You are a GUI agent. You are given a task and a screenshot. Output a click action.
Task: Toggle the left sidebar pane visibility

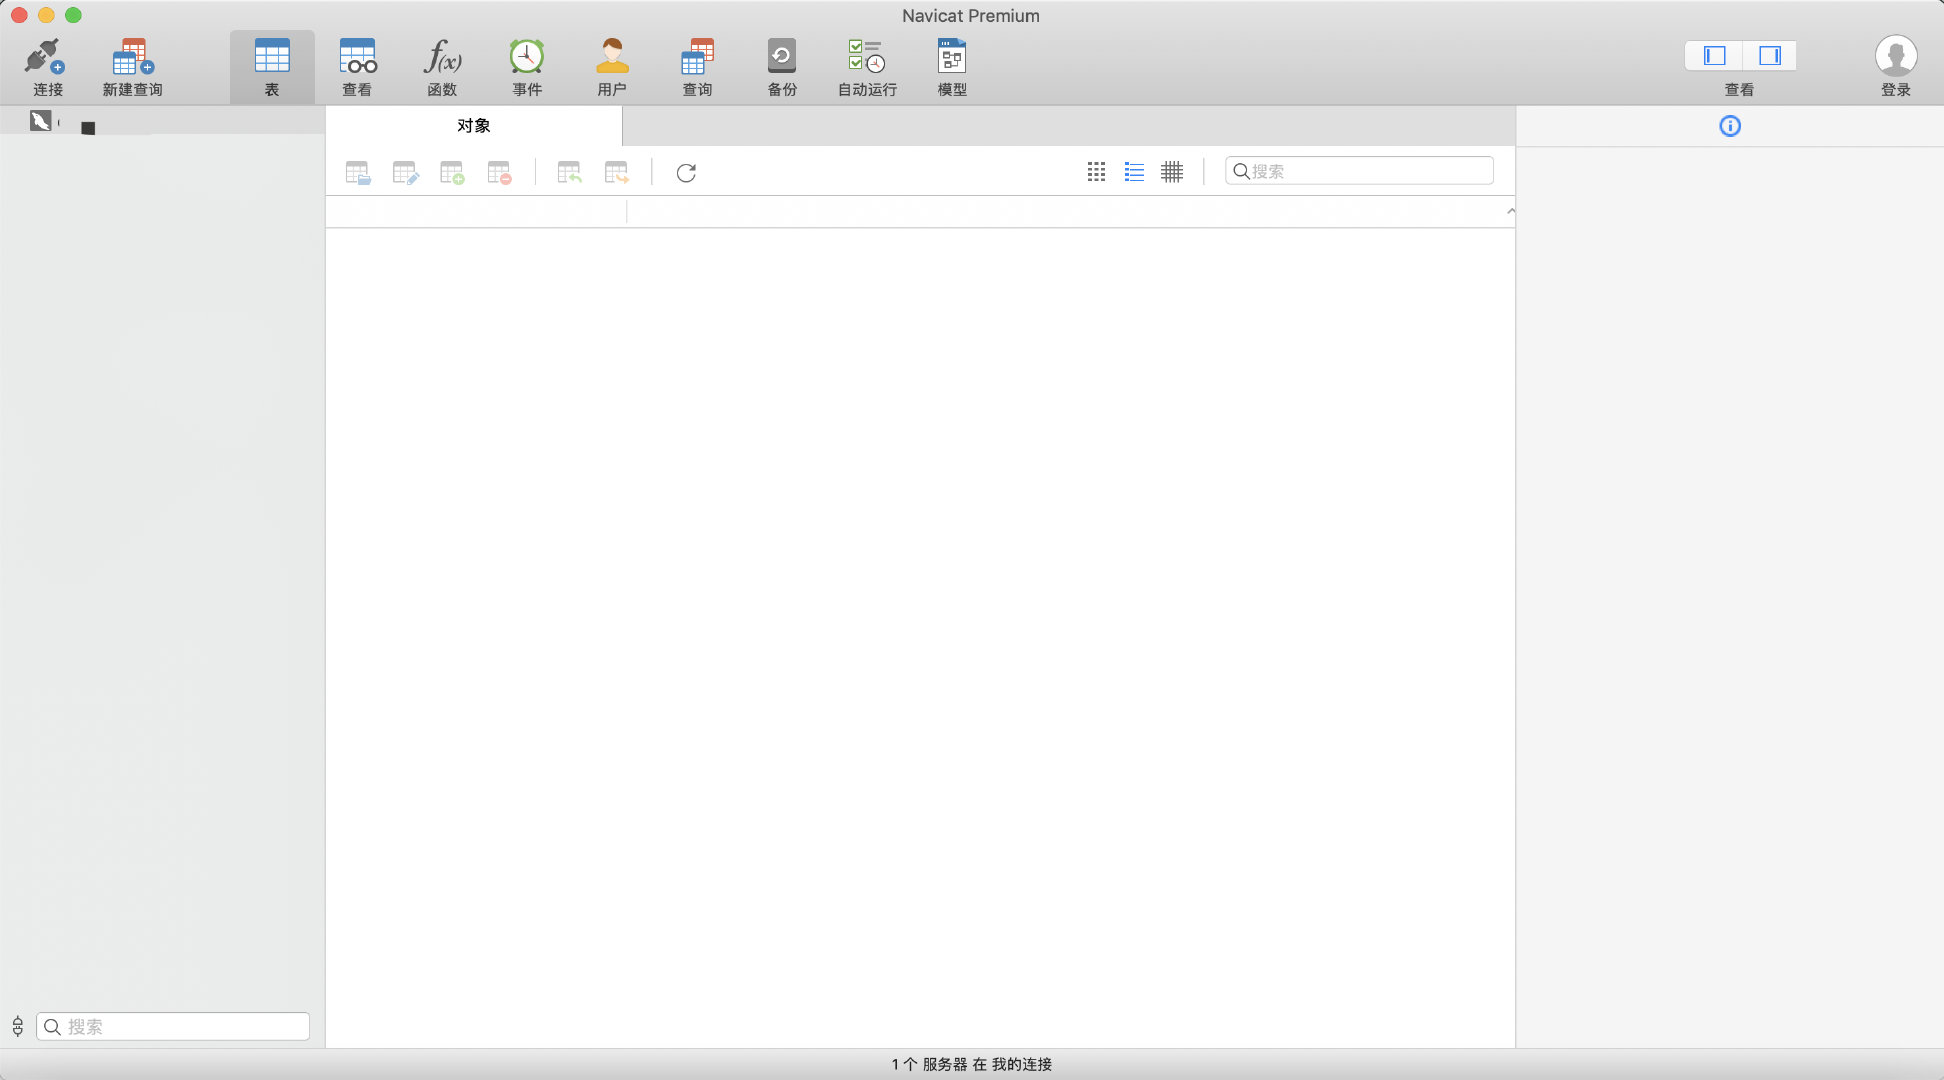[1714, 56]
